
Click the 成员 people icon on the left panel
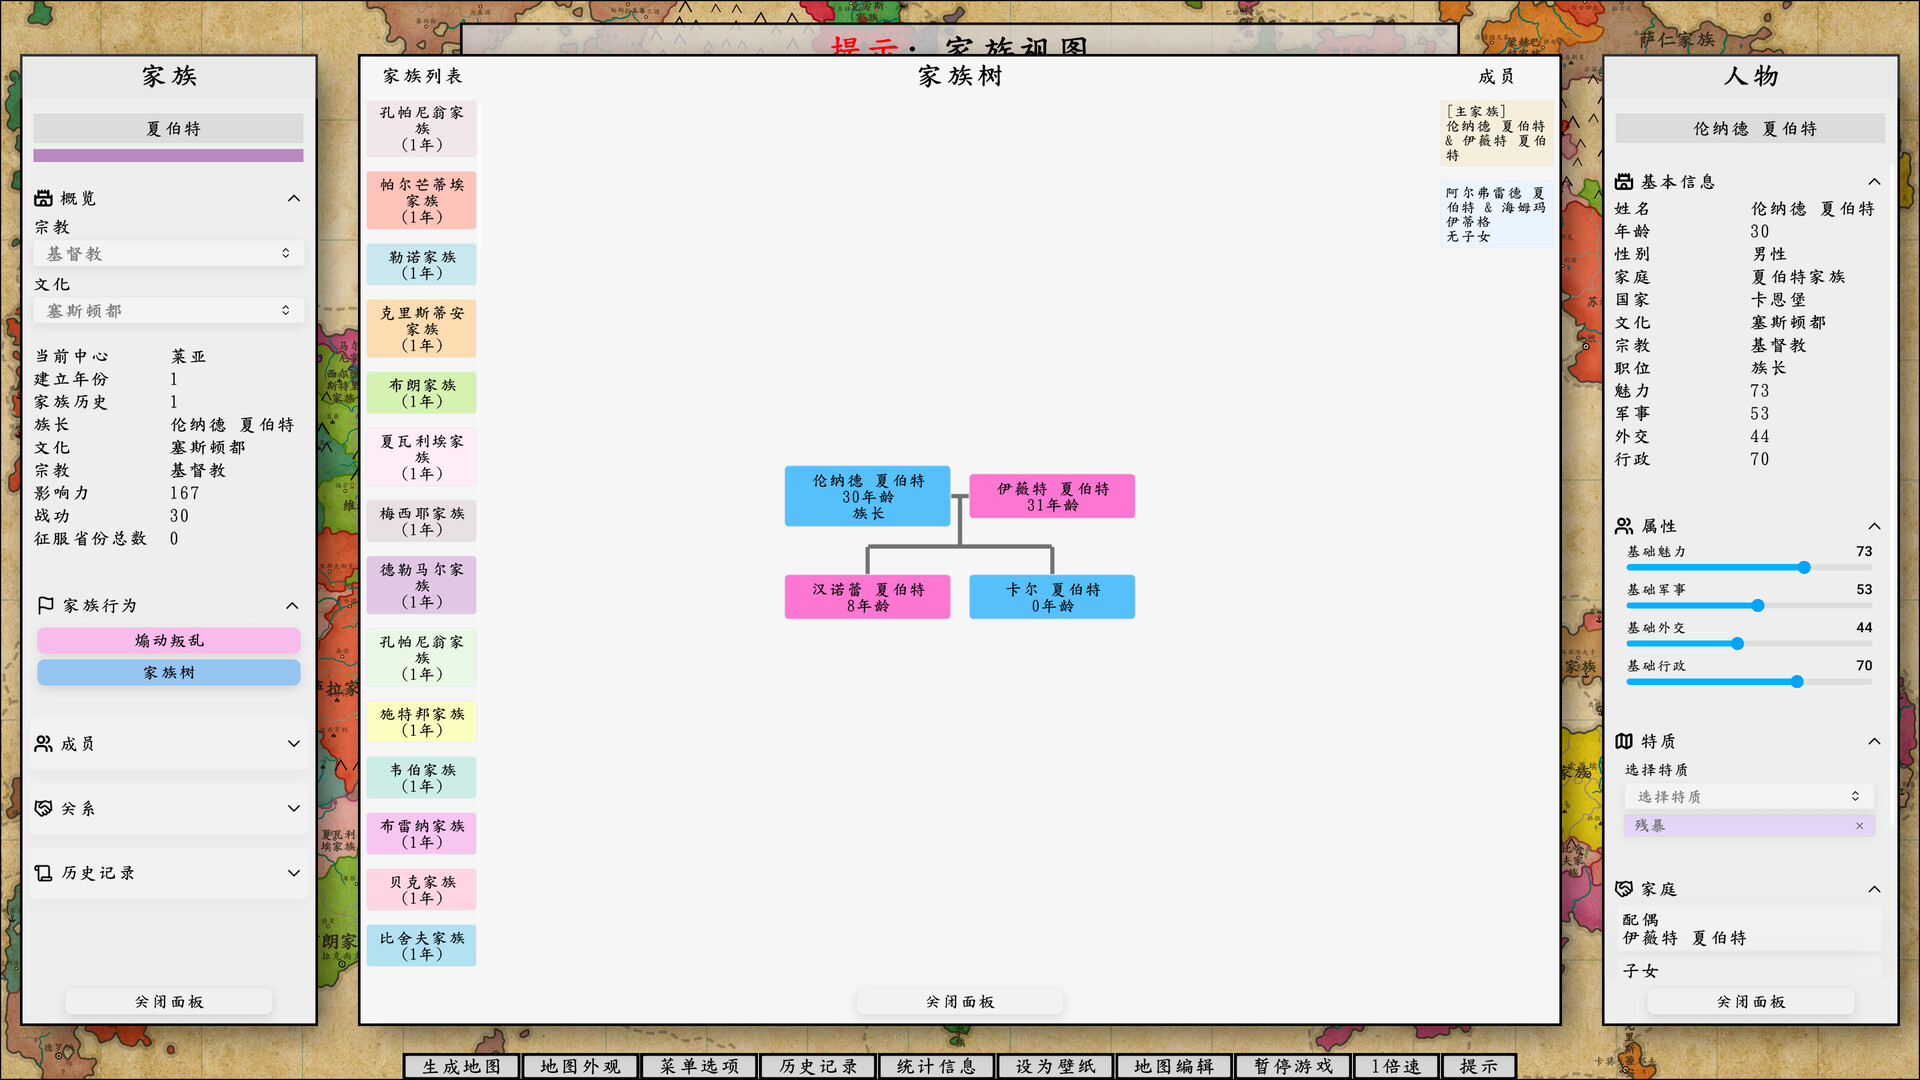(43, 744)
